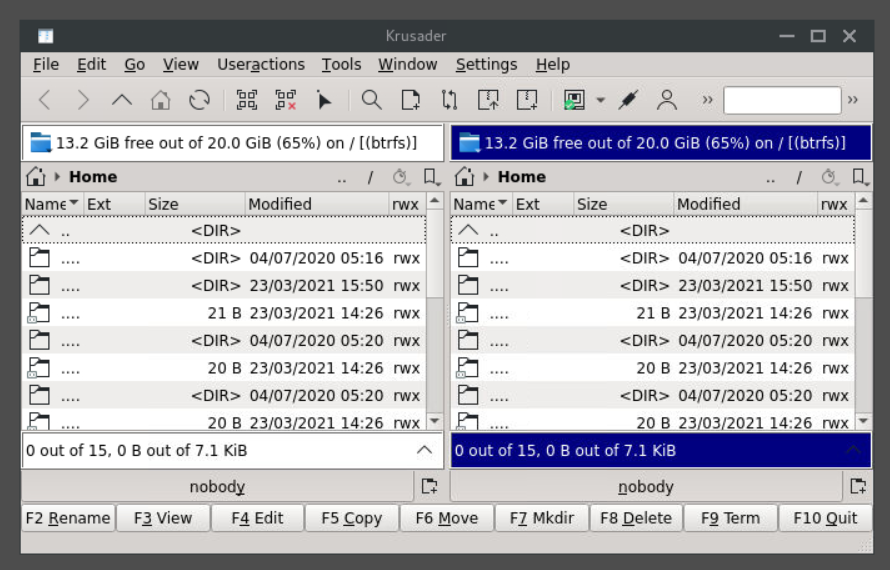Image resolution: width=890 pixels, height=570 pixels.
Task: Click the New File toolbar icon
Action: [410, 100]
